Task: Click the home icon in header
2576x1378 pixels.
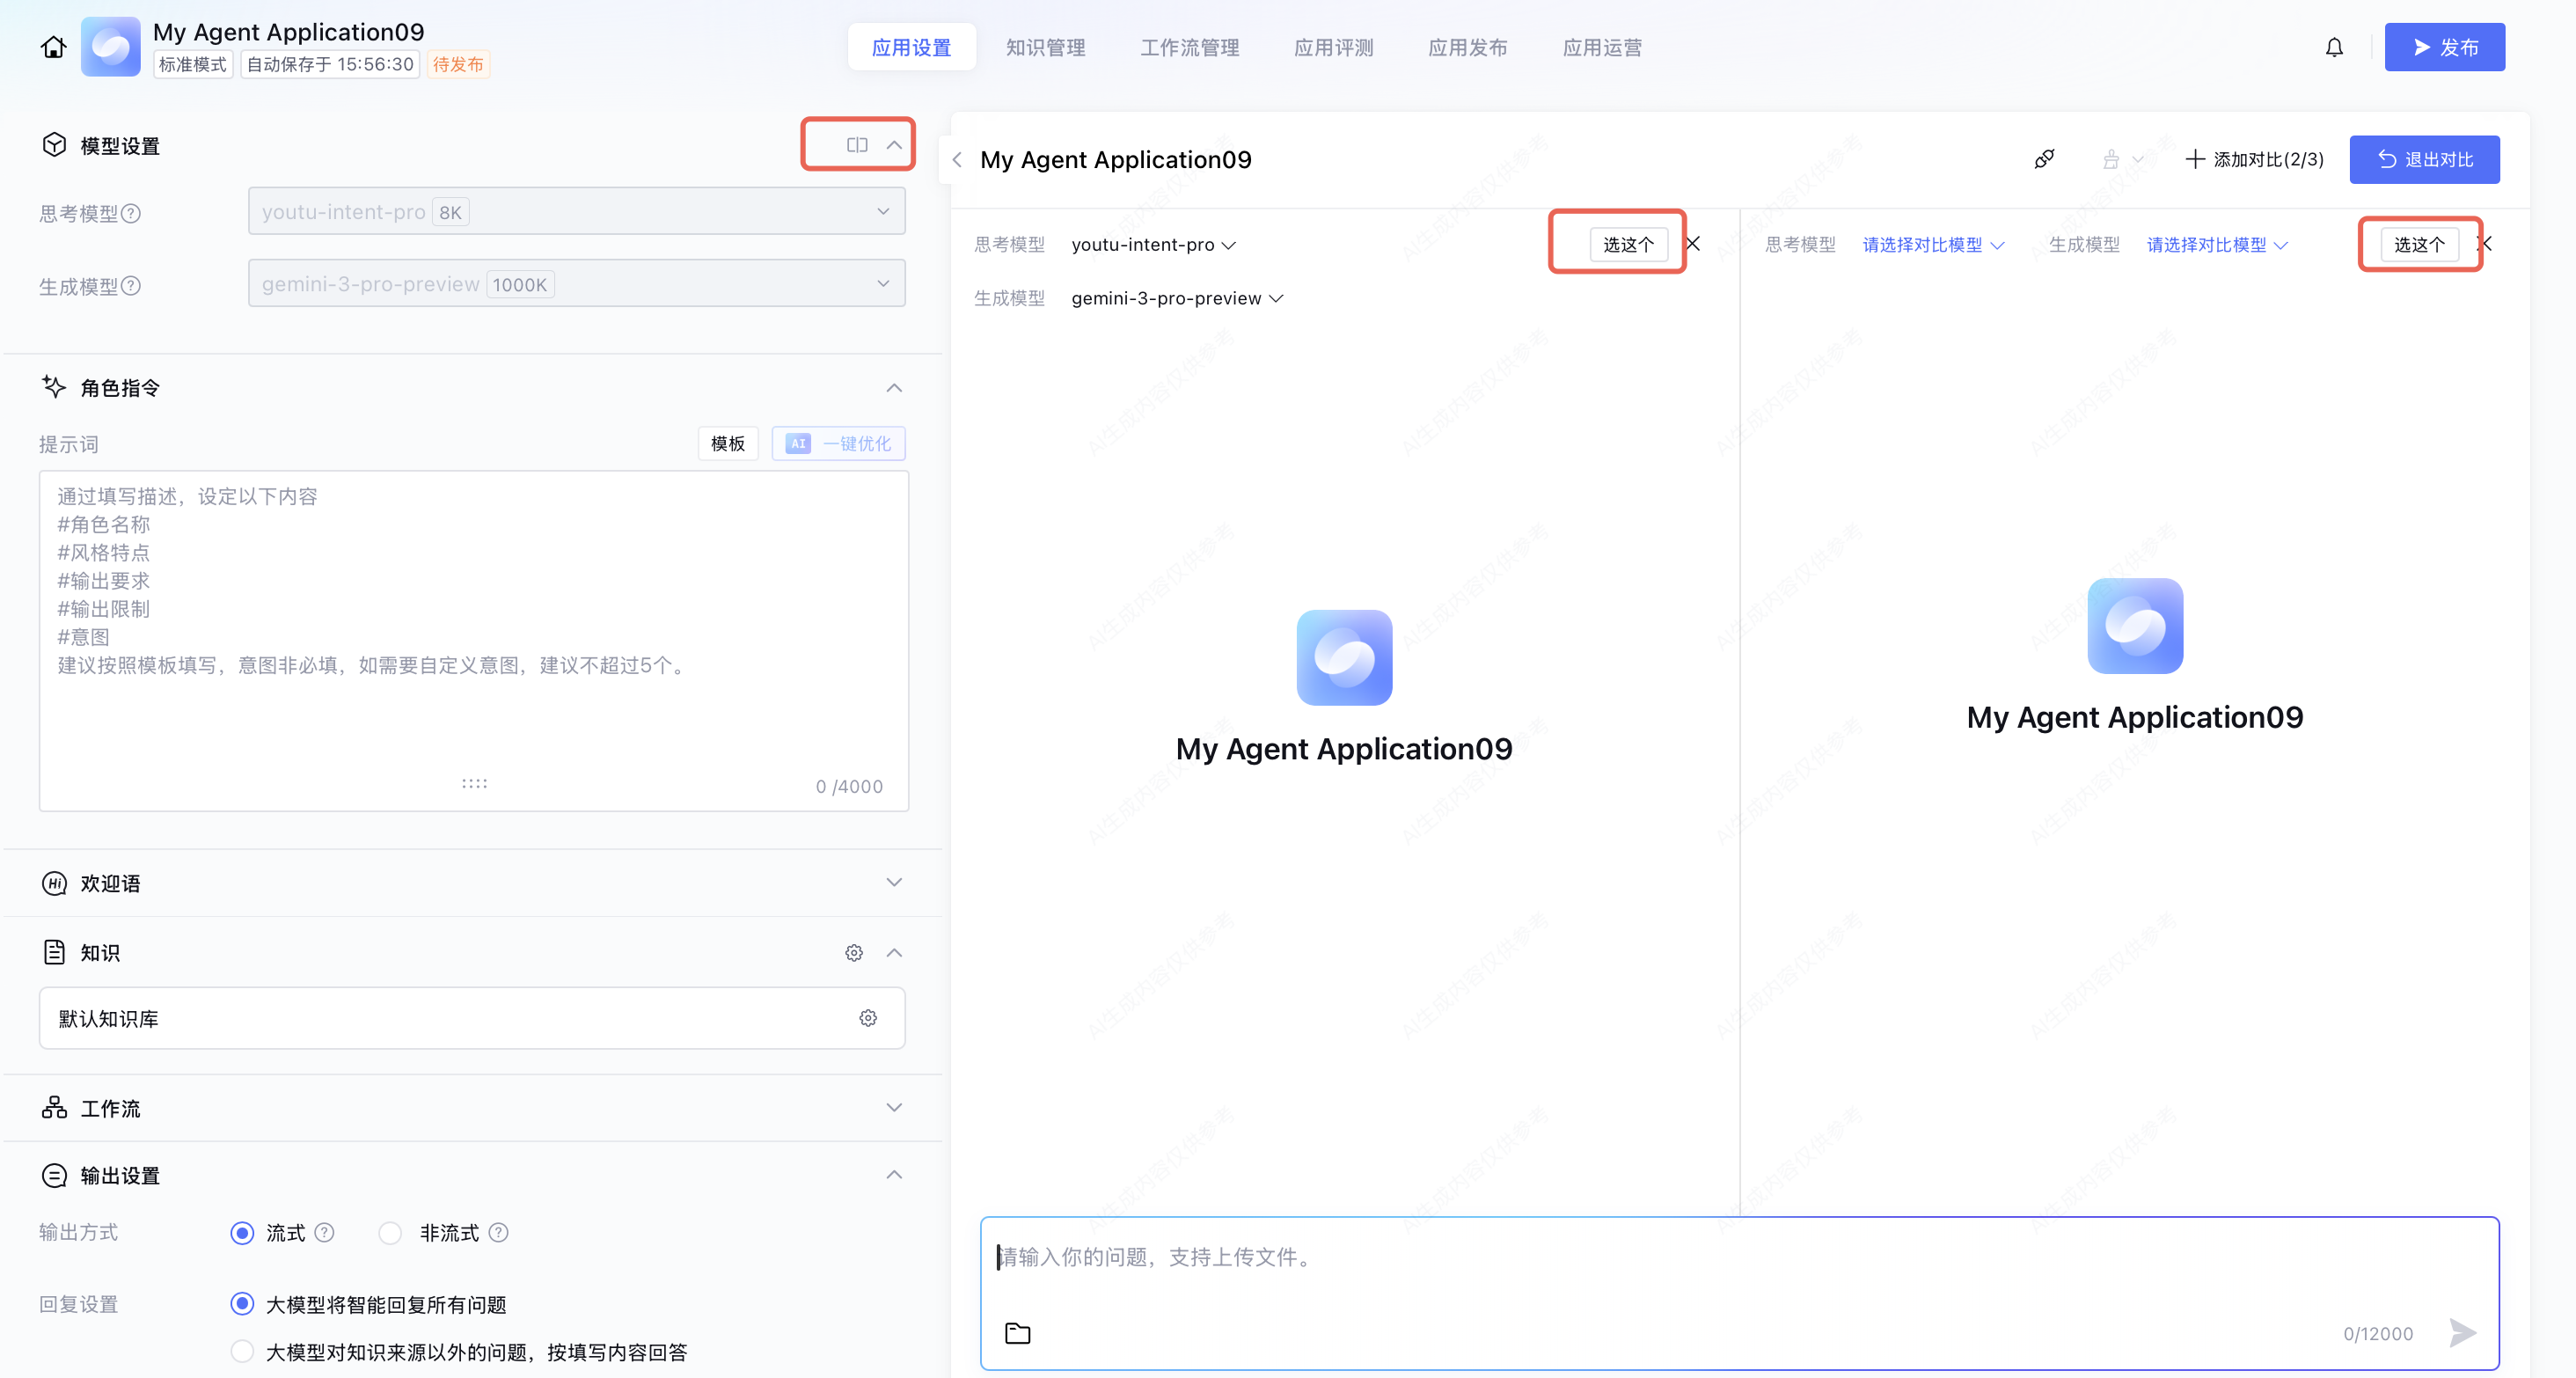Action: point(54,47)
